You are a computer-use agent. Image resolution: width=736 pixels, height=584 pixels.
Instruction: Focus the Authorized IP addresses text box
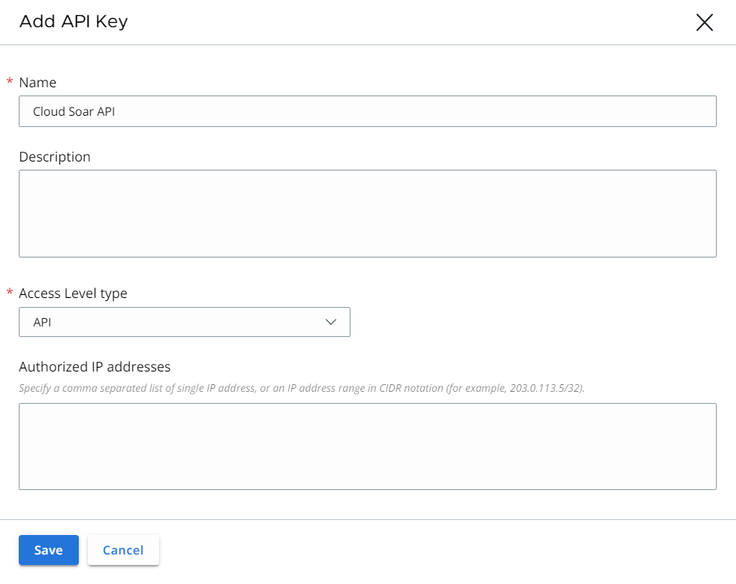coord(367,446)
